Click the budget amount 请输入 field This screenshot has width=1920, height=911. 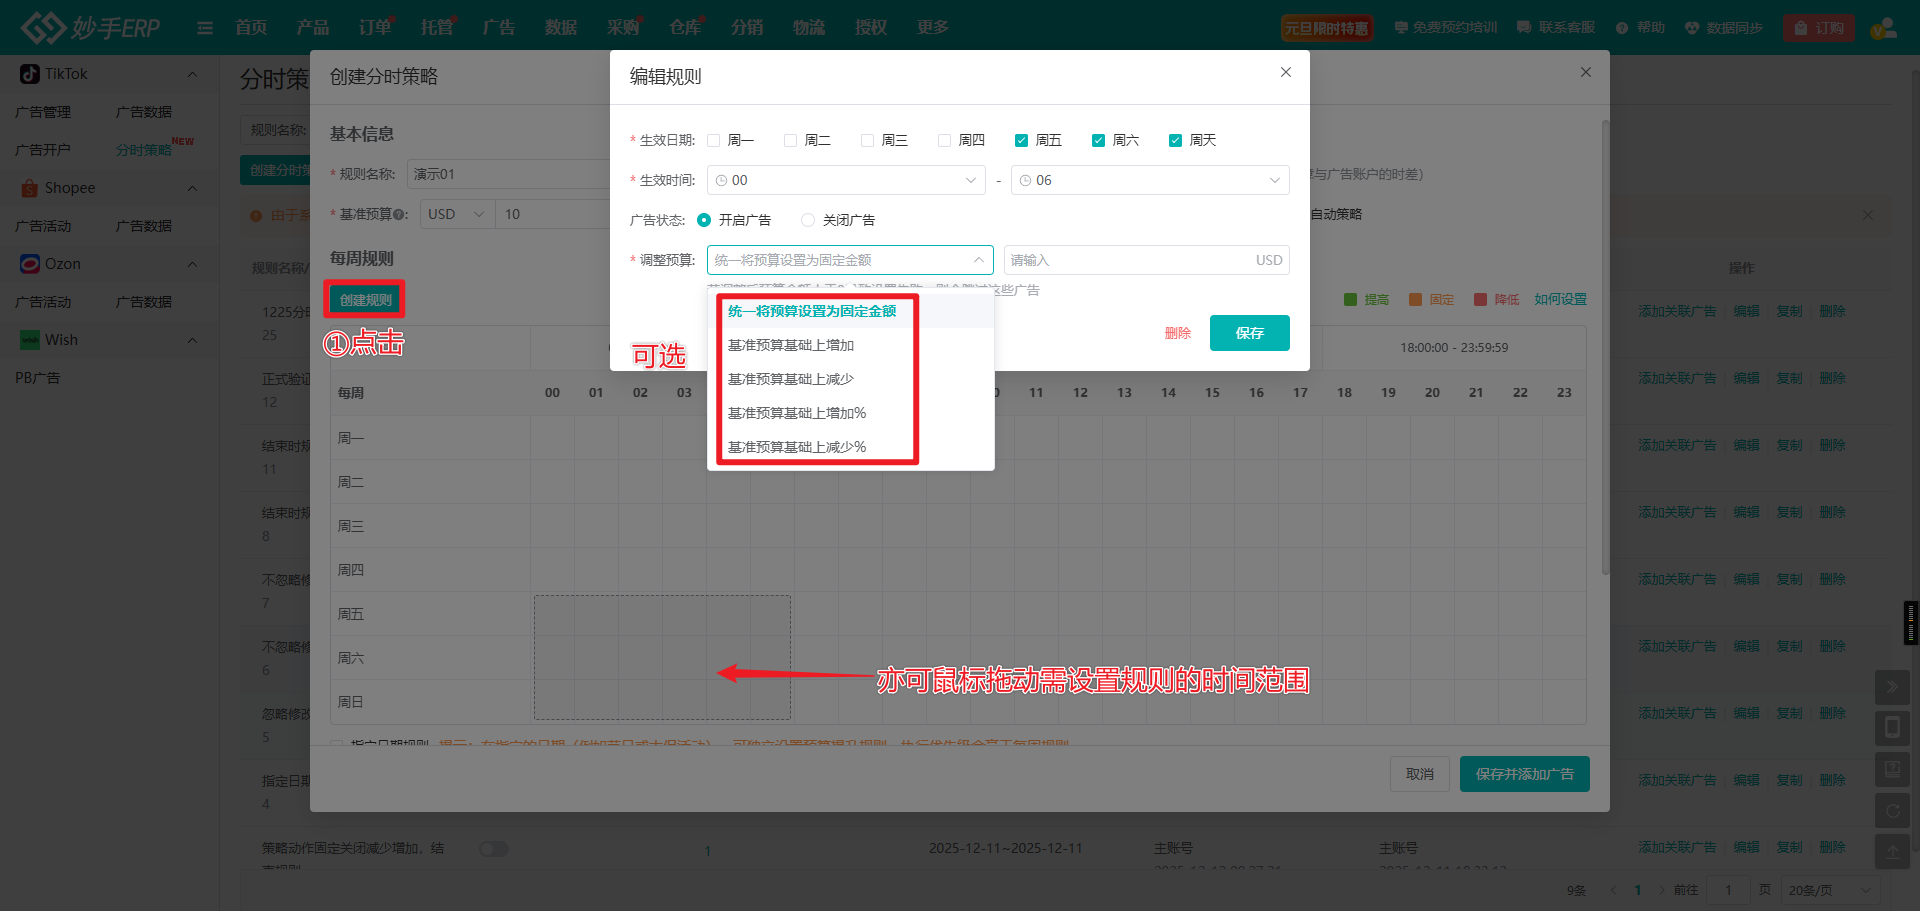(1146, 260)
